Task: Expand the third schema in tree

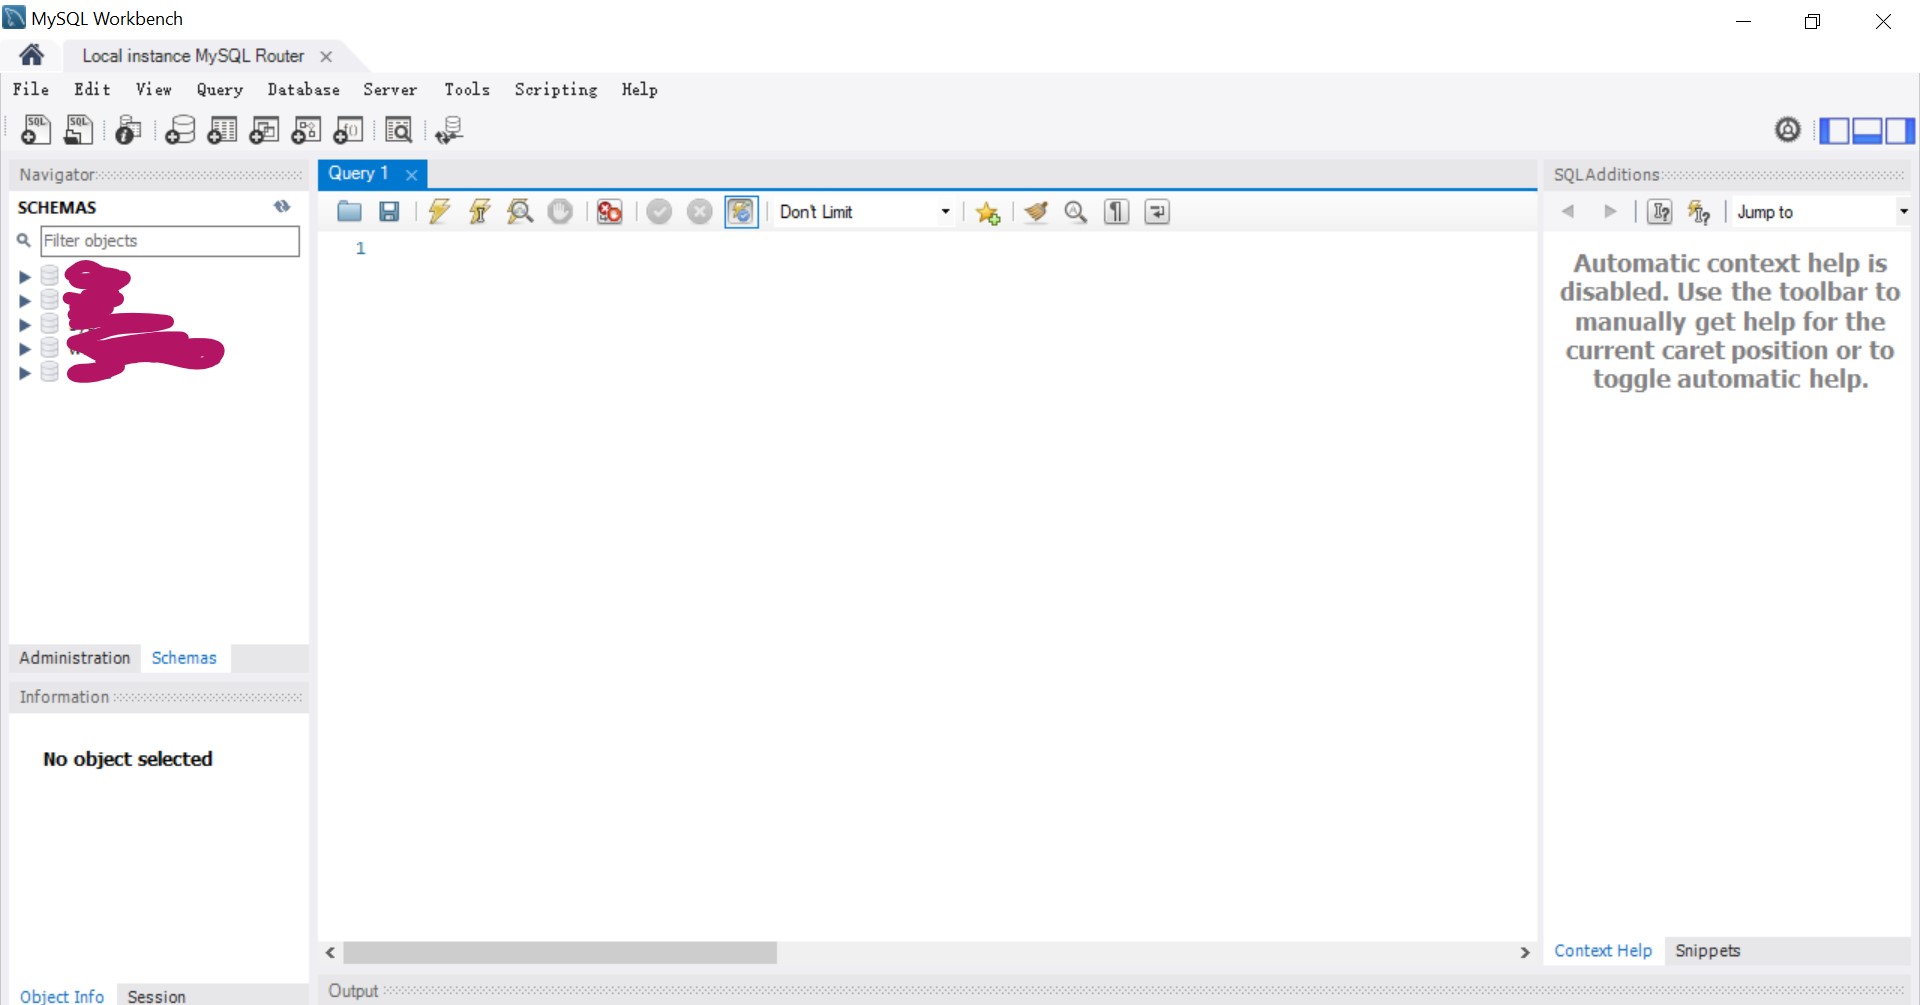Action: [x=25, y=324]
